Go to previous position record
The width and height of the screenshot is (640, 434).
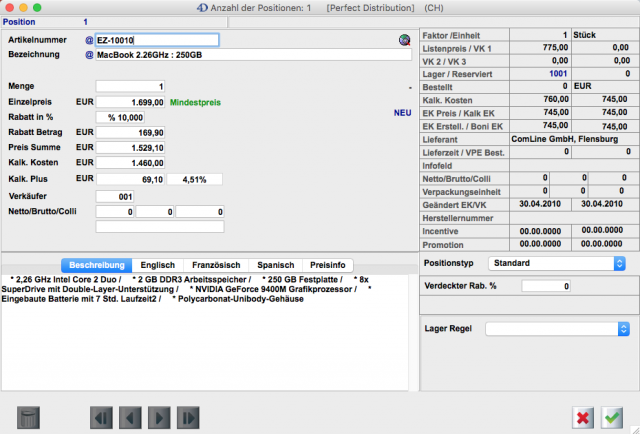[x=130, y=415]
